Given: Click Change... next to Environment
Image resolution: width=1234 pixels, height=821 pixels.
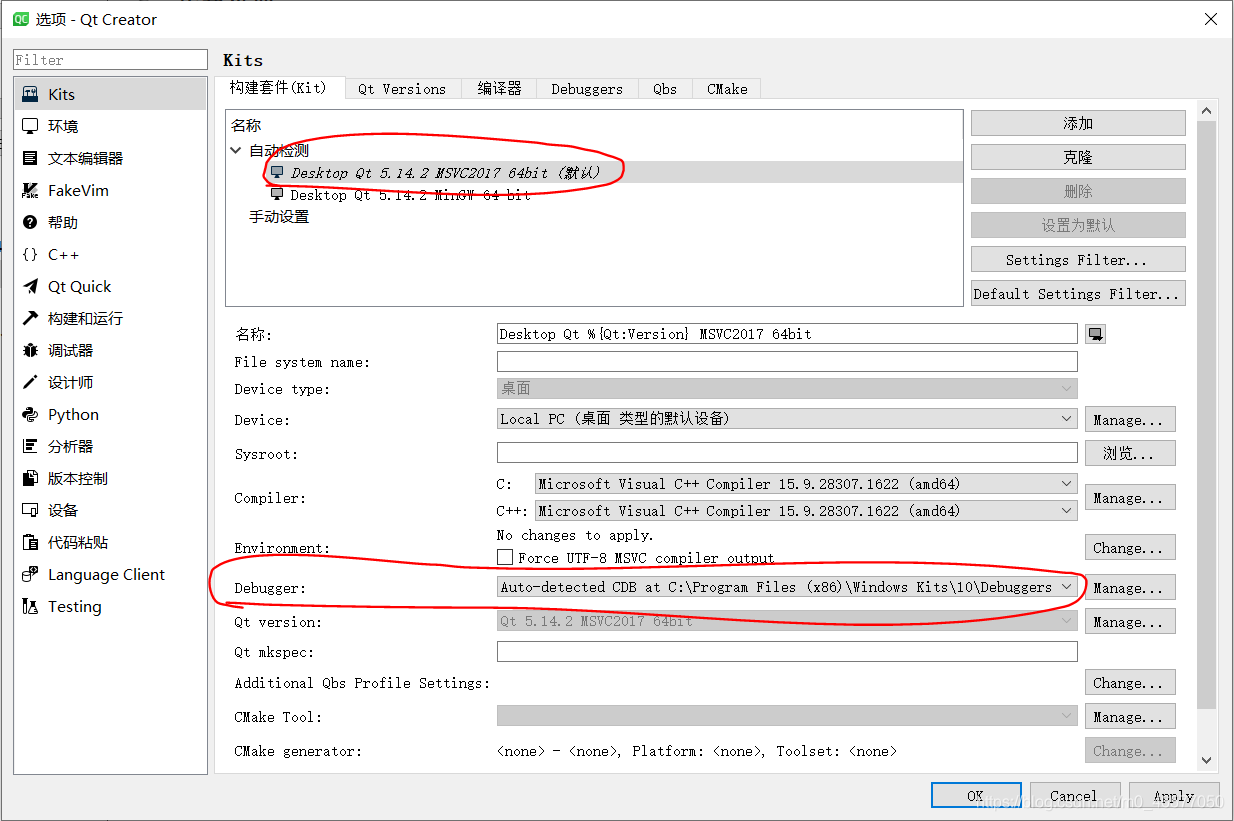Looking at the screenshot, I should 1130,547.
